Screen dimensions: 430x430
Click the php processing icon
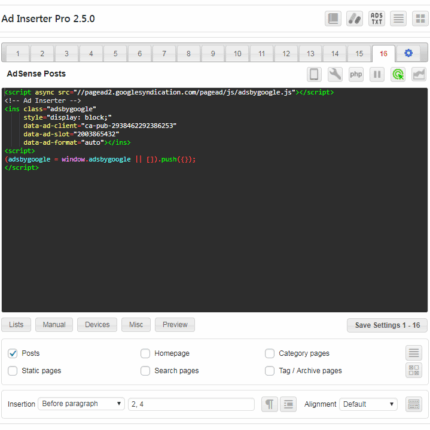(x=356, y=74)
